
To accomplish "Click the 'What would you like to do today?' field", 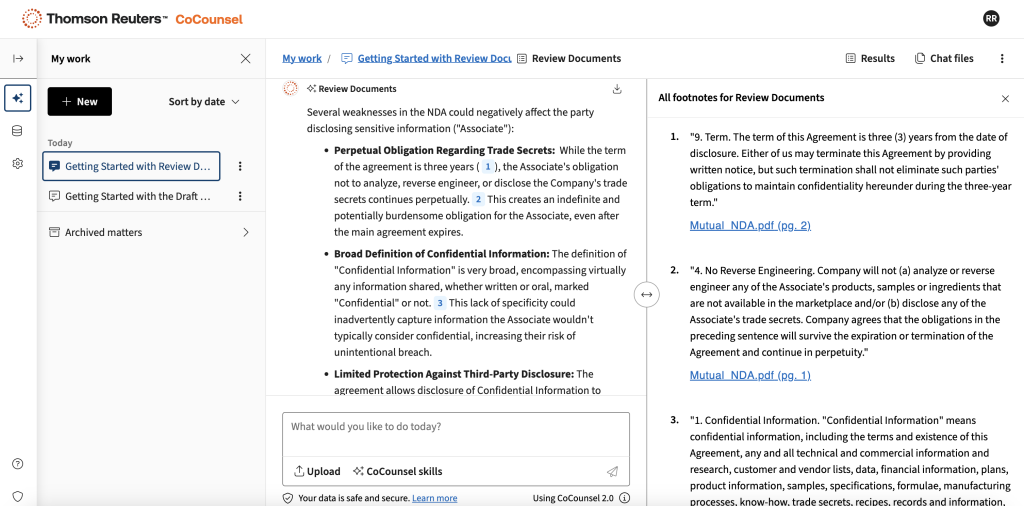I will [455, 427].
